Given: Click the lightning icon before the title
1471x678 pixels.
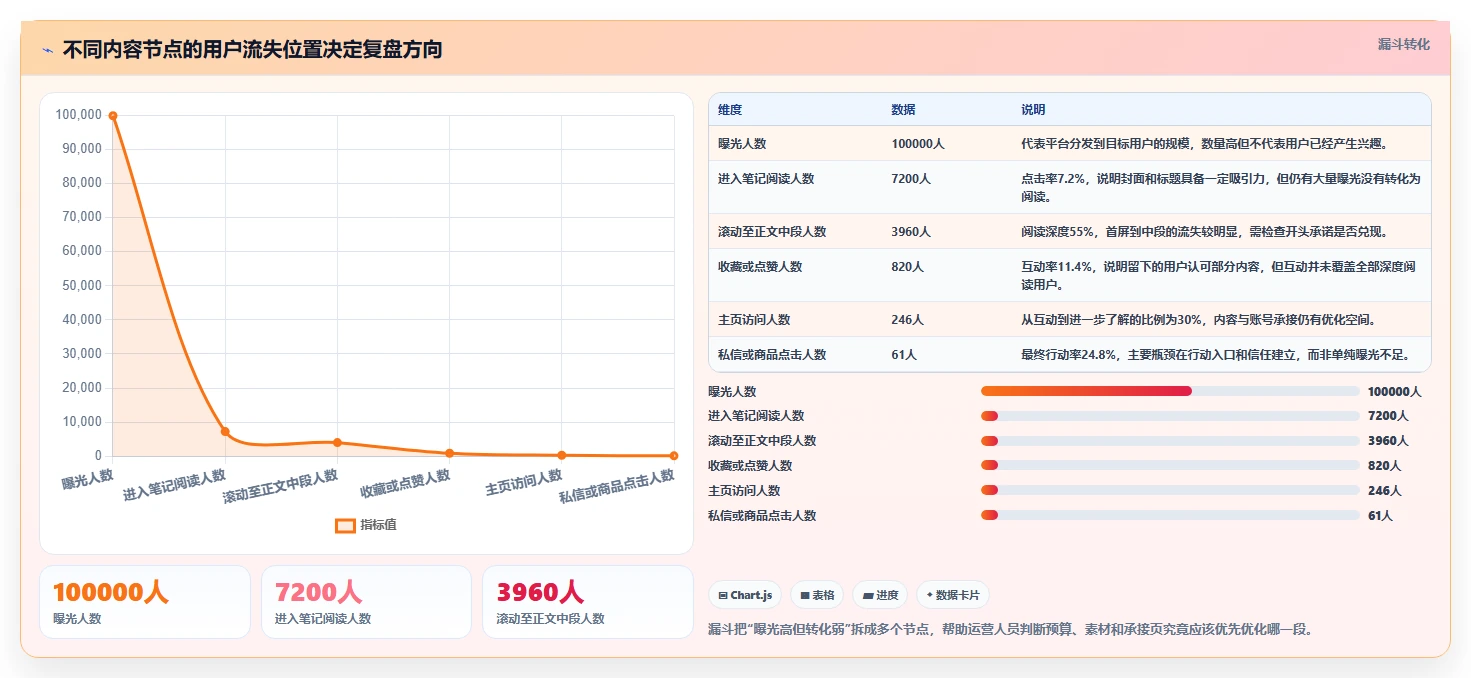Looking at the screenshot, I should coord(47,50).
